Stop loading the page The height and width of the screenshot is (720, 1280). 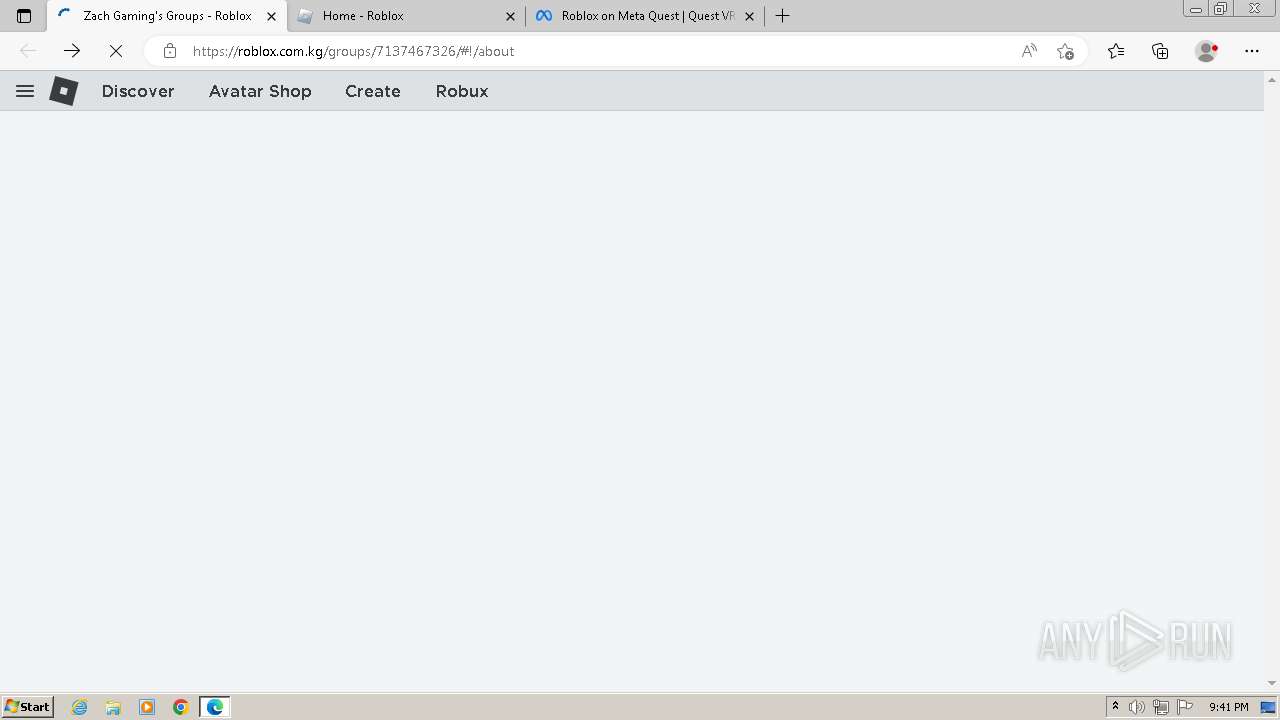(116, 51)
